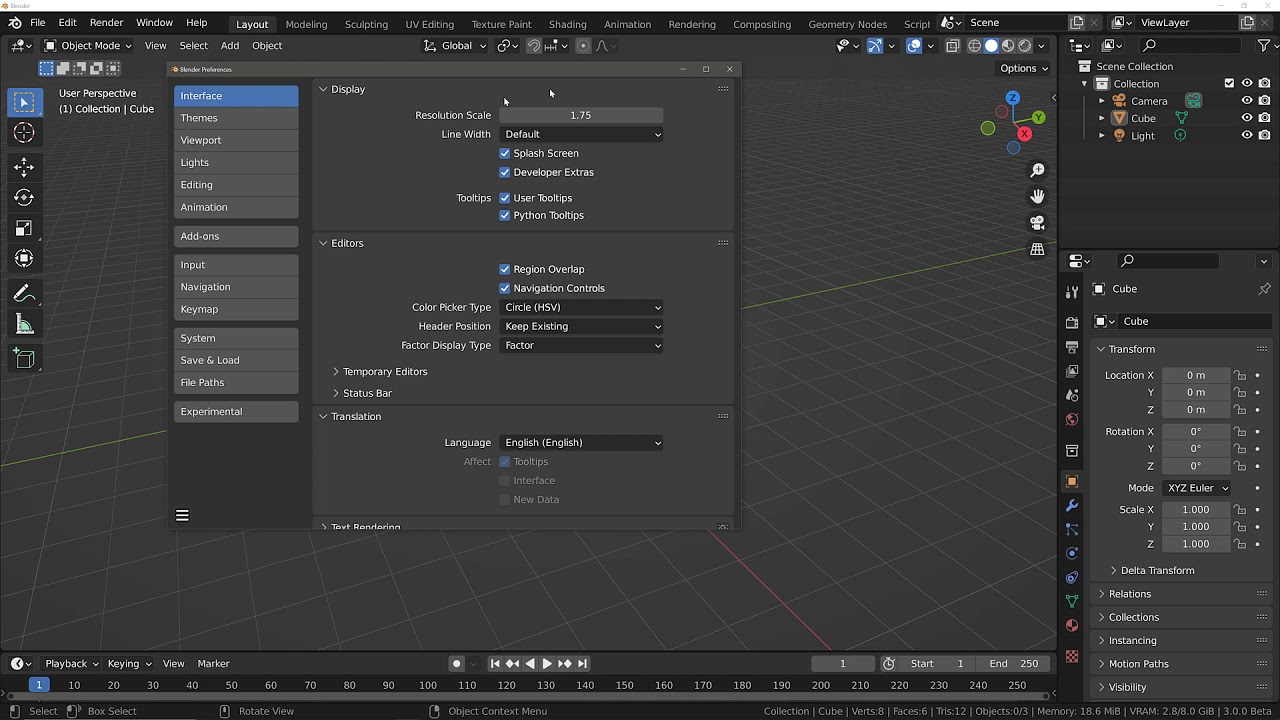This screenshot has width=1280, height=720.
Task: Hide the Cube using its eye toggle
Action: [1247, 118]
